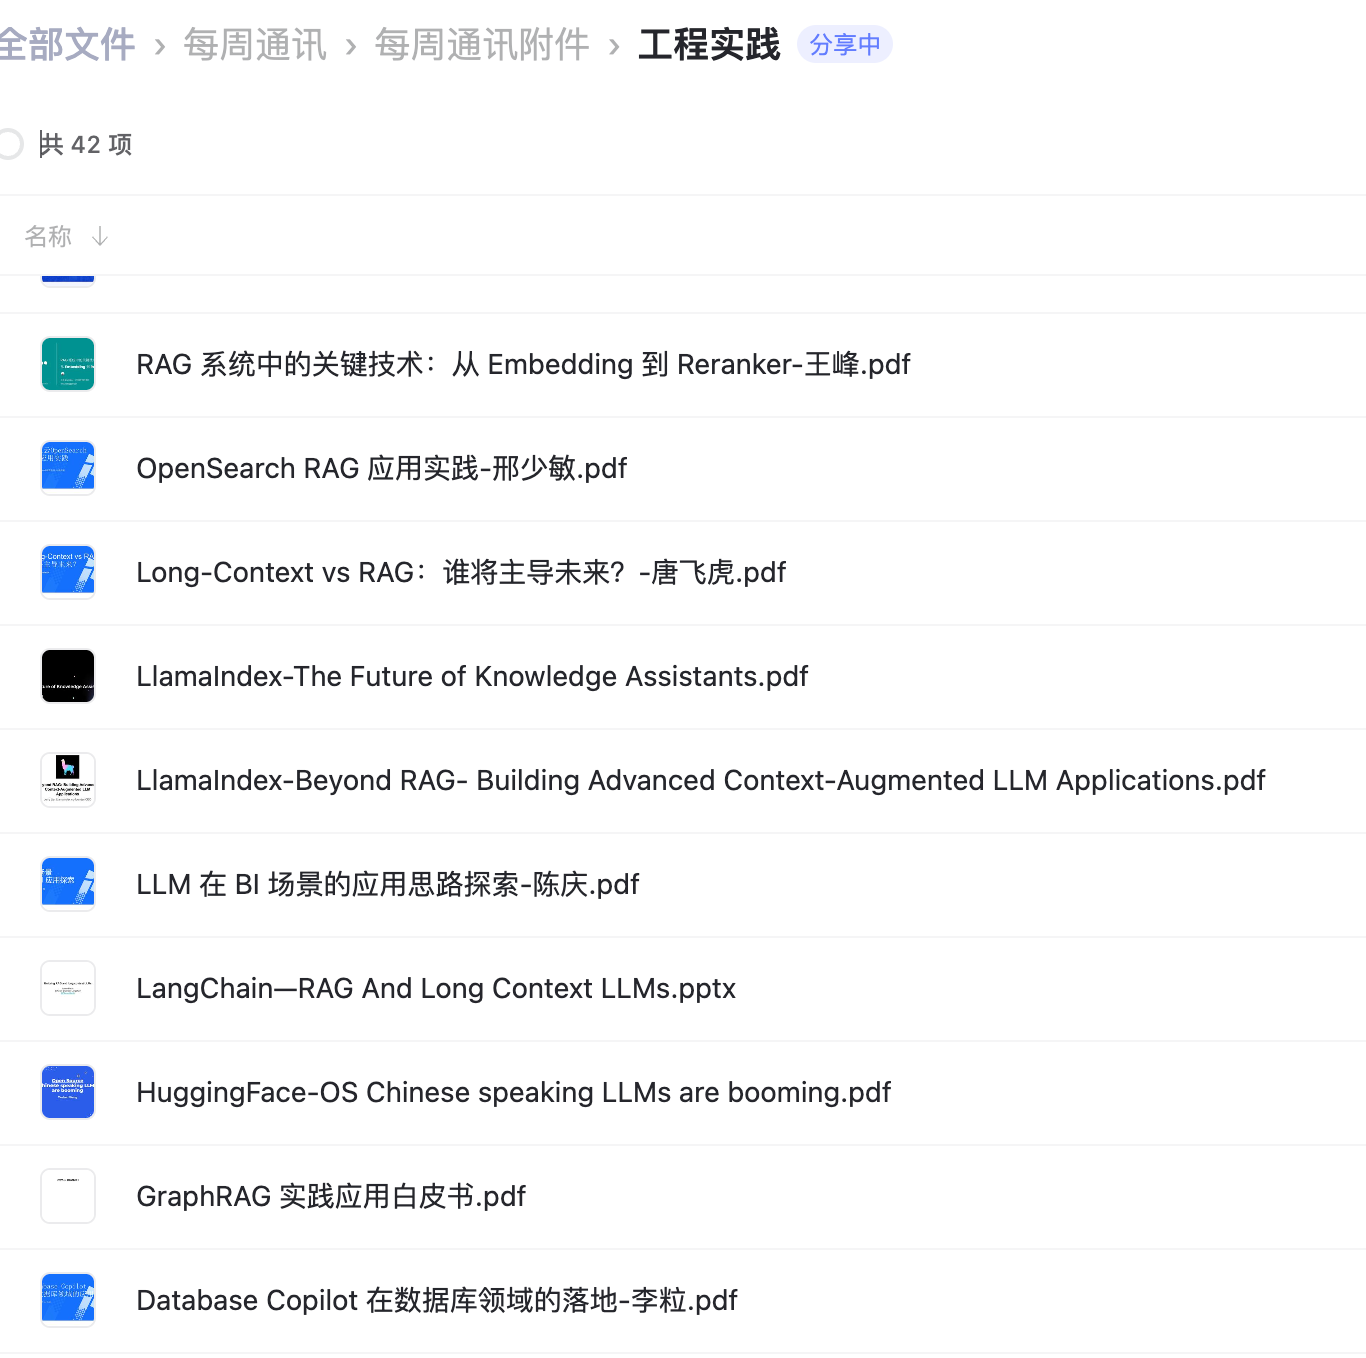Open LlamaIndex-Beyond RAG Building Advanced Context-Augmented file

(701, 780)
